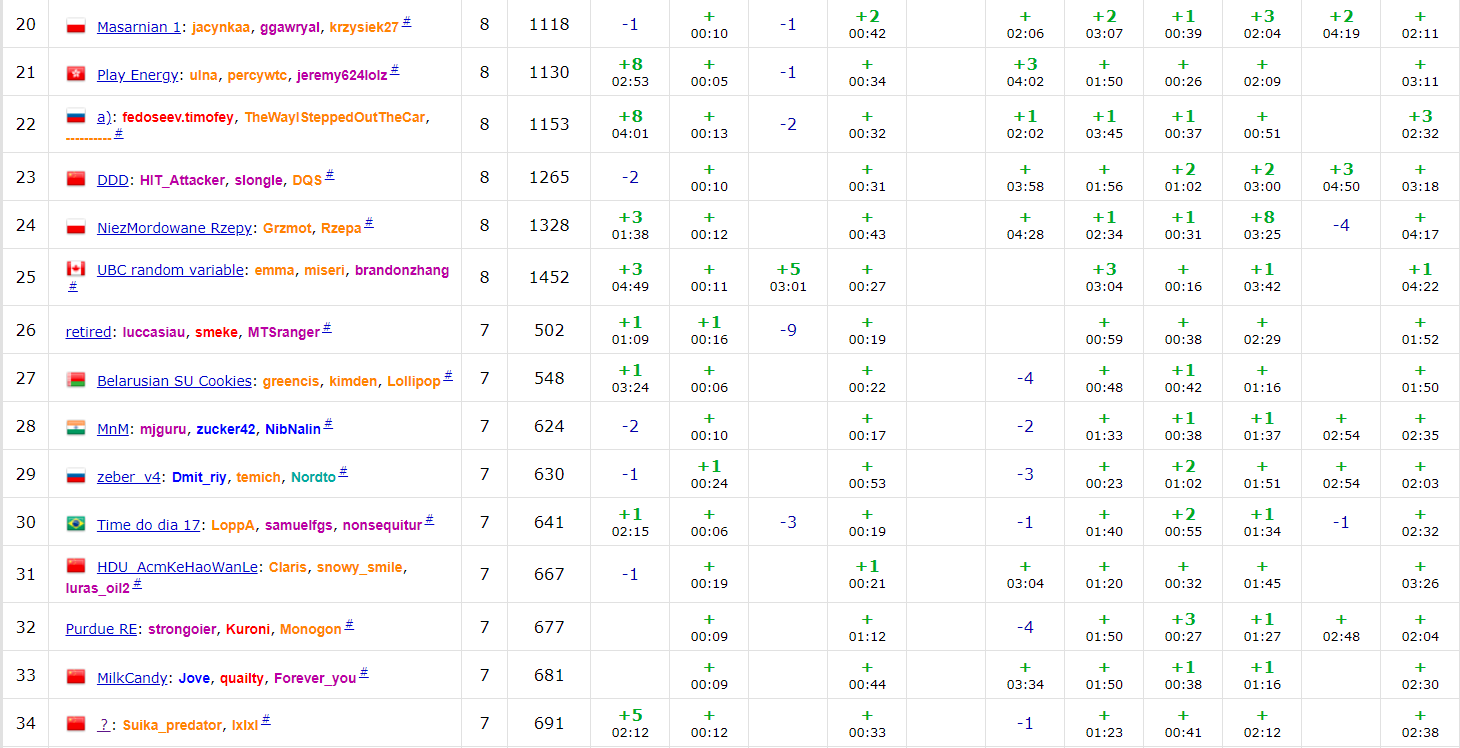Click the Chinese flag next to MilkCandy

pos(76,677)
